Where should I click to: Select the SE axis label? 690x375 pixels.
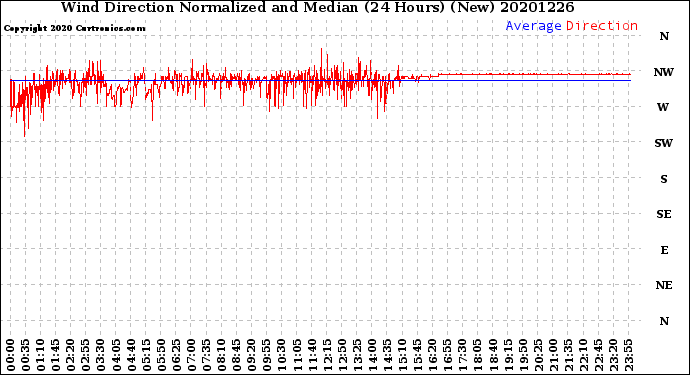point(664,214)
